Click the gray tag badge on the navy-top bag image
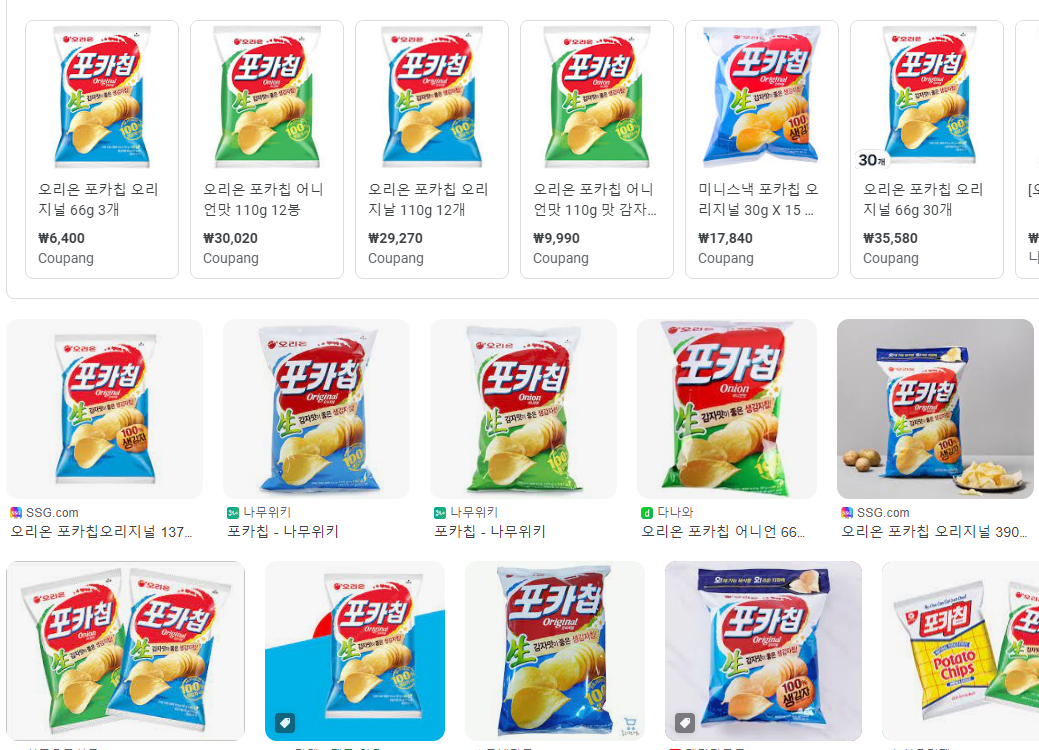 pyautogui.click(x=685, y=723)
